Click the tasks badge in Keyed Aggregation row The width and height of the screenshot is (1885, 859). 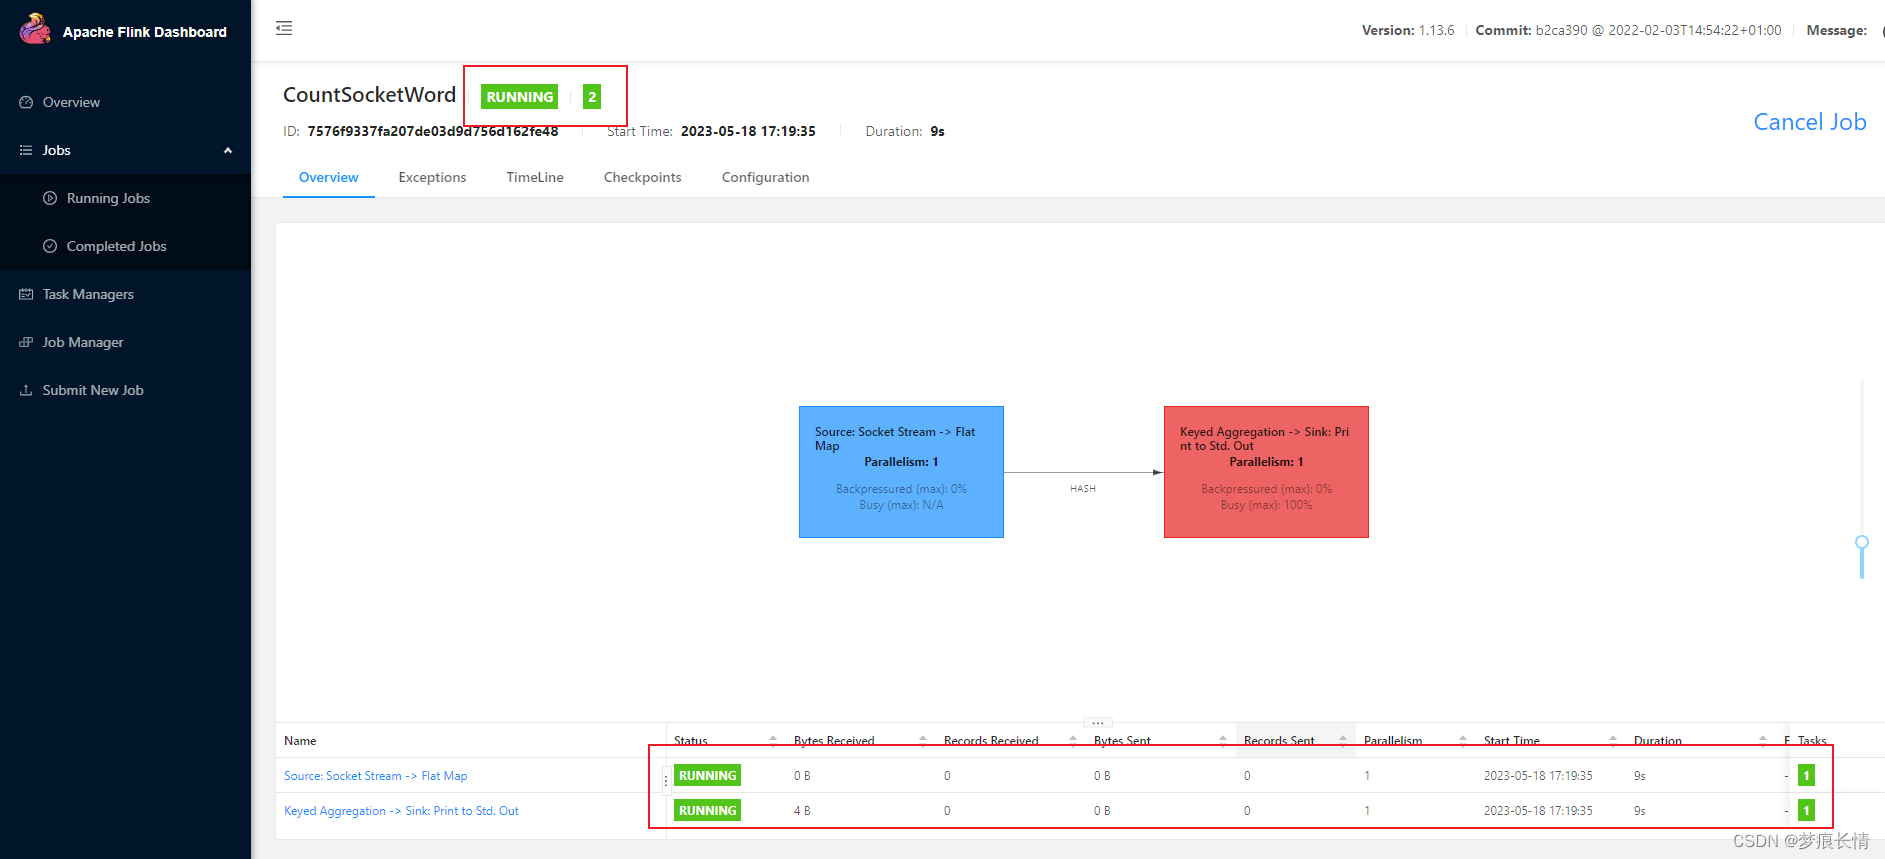point(1806,811)
